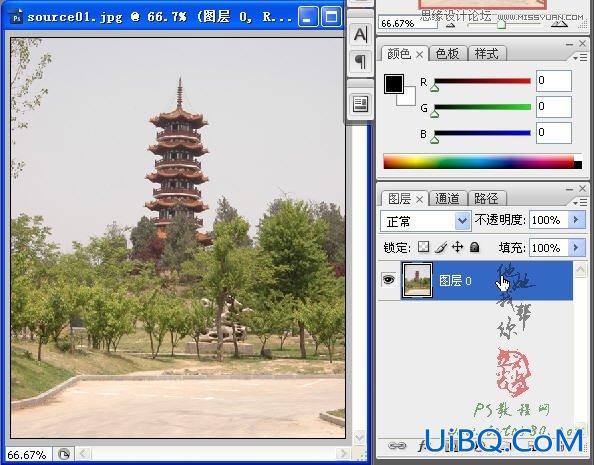Viewport: 594px width, 465px height.
Task: Click the G value input field
Action: pos(553,106)
